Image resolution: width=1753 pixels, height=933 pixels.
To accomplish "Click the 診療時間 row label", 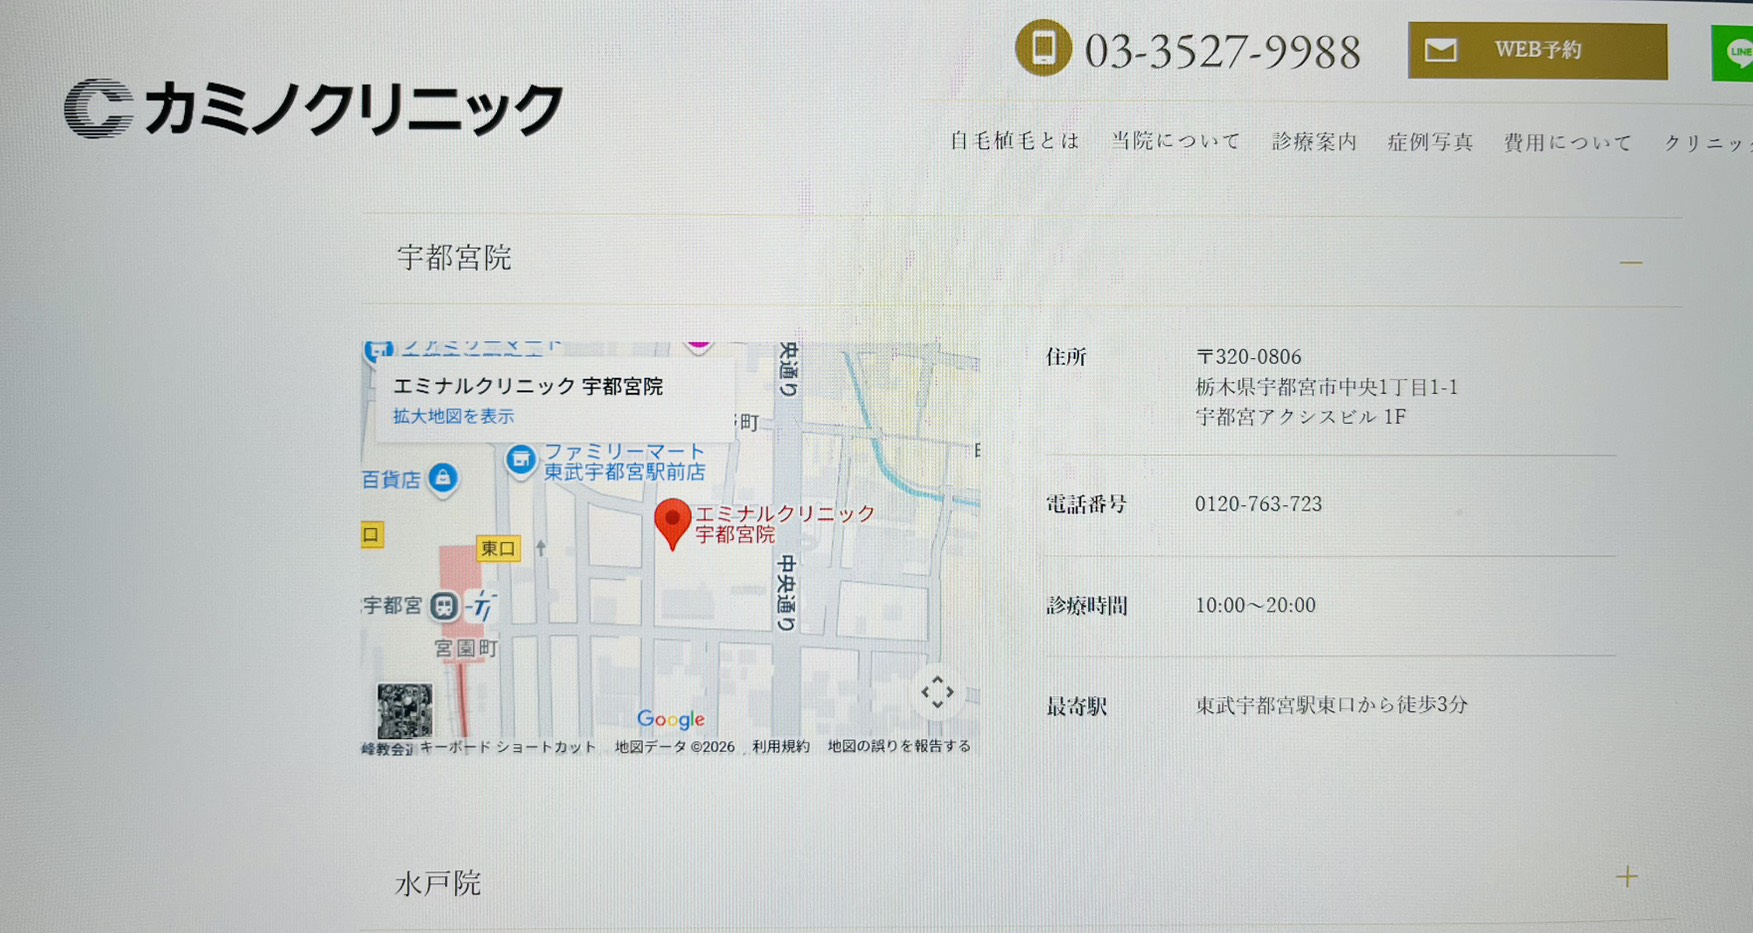I will click(1086, 606).
